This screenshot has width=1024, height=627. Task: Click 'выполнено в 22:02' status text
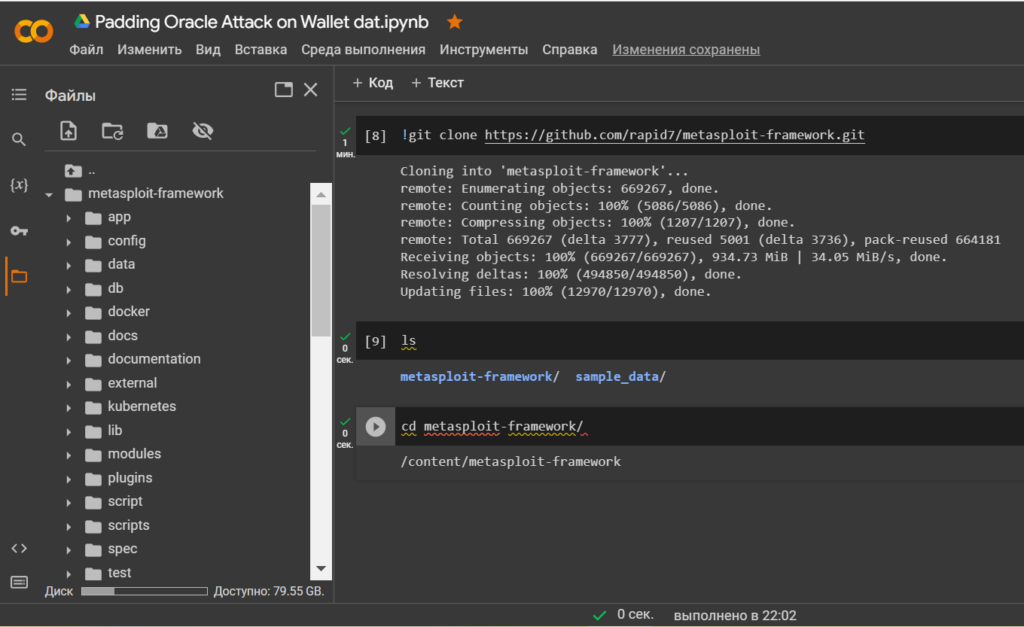click(x=735, y=615)
